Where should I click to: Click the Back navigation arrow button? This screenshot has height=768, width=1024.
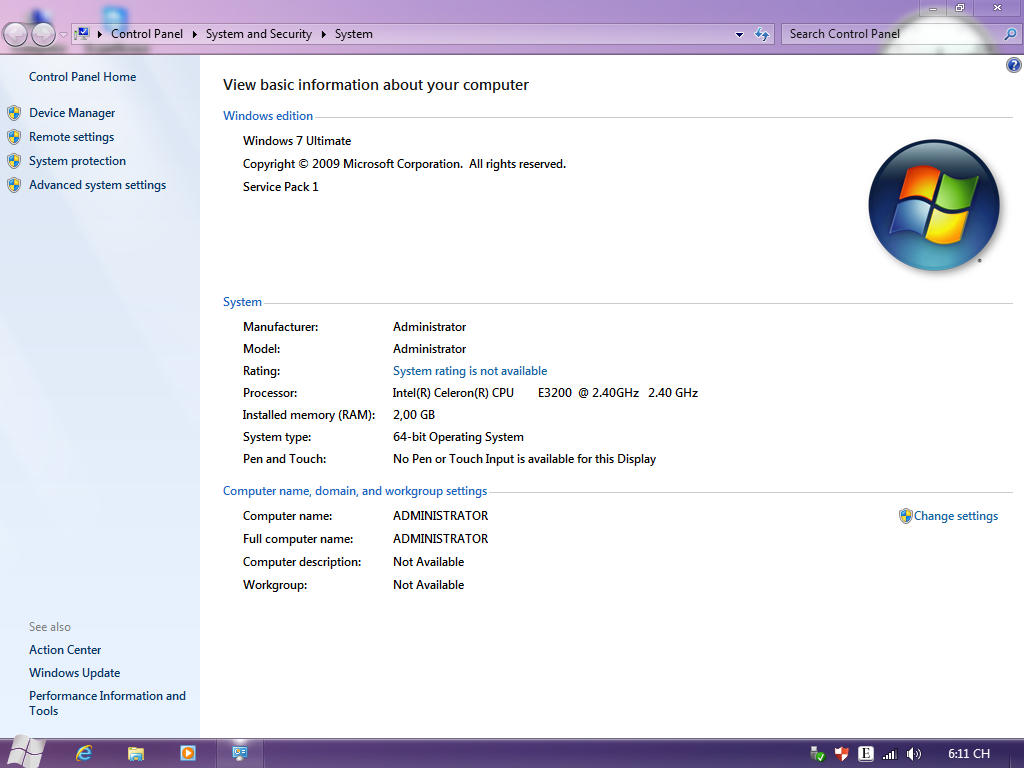[x=15, y=34]
